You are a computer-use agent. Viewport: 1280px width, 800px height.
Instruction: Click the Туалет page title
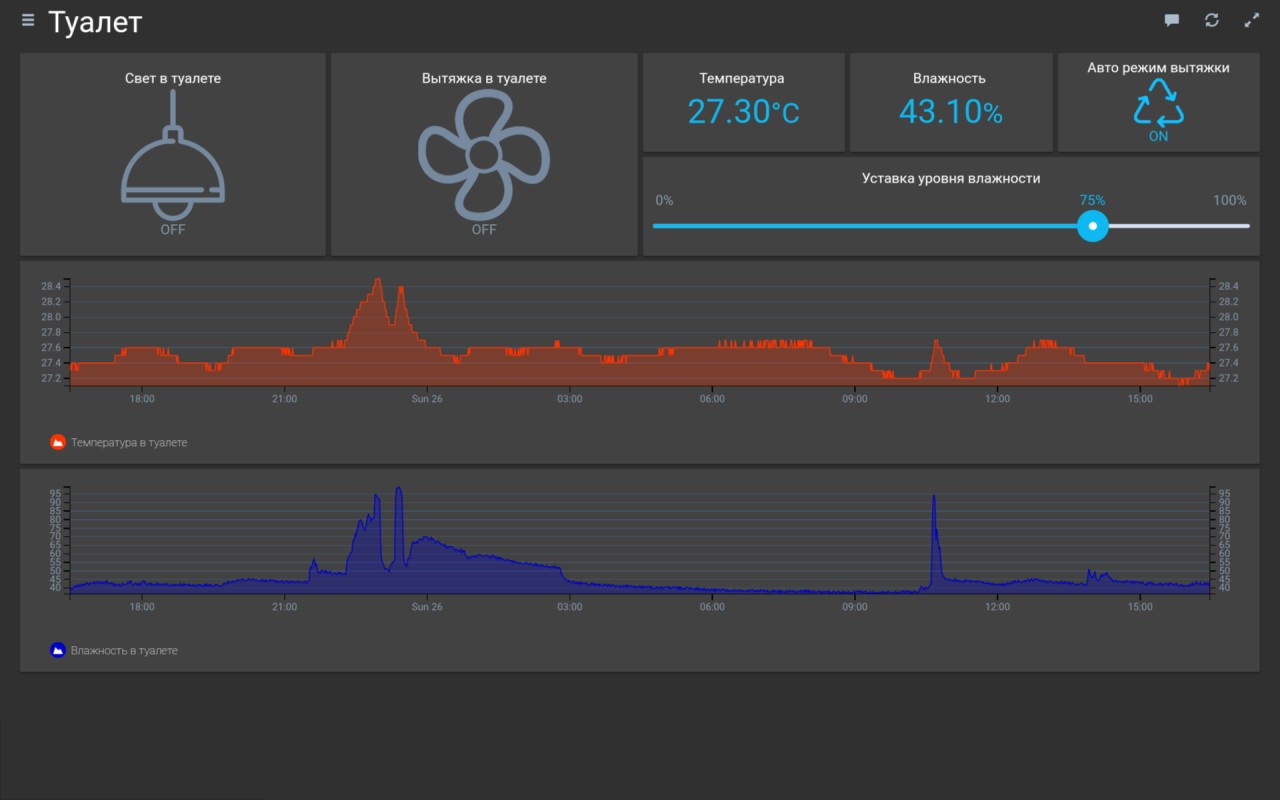95,21
